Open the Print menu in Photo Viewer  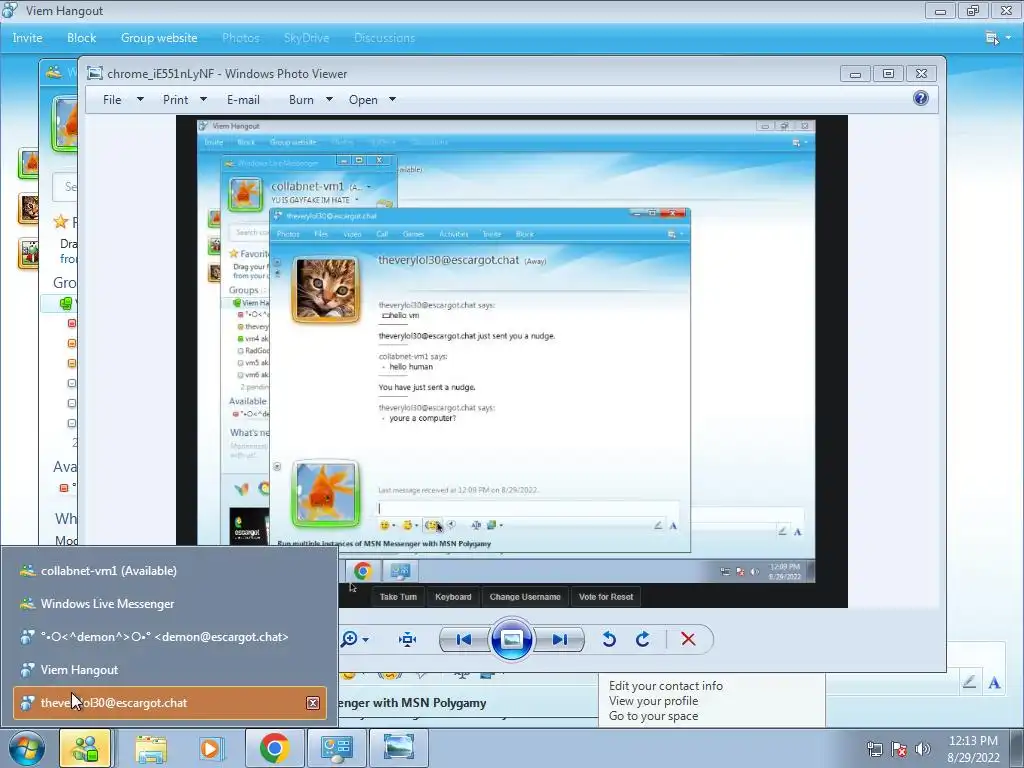click(176, 100)
